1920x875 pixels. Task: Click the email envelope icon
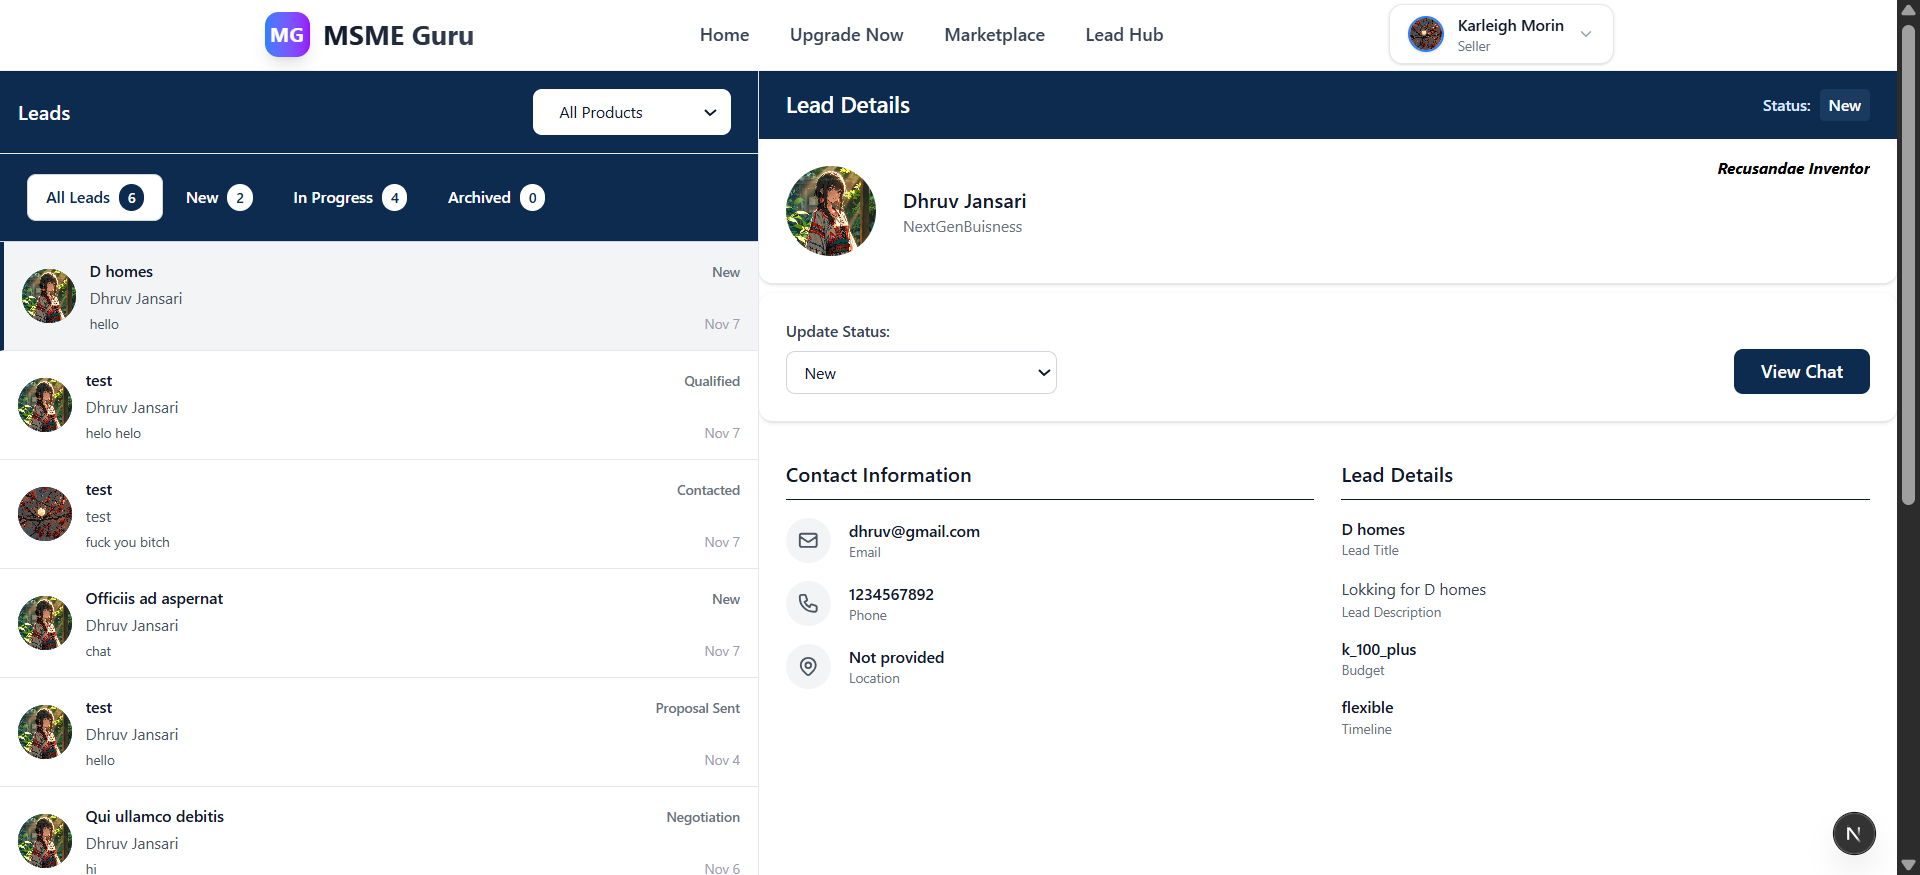point(808,541)
